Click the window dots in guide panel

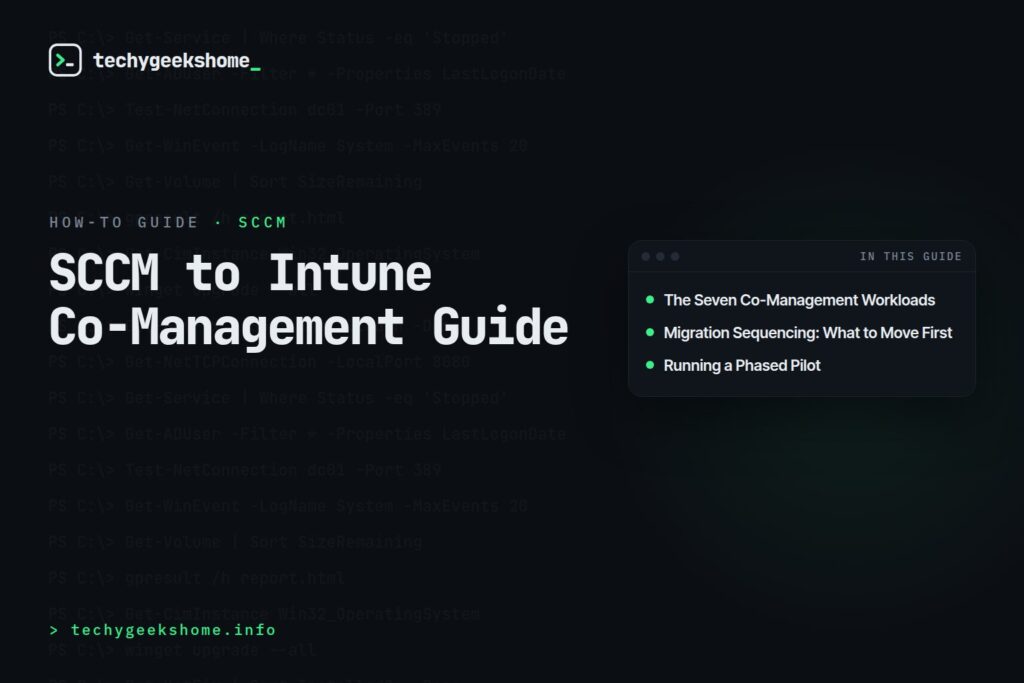(x=660, y=257)
